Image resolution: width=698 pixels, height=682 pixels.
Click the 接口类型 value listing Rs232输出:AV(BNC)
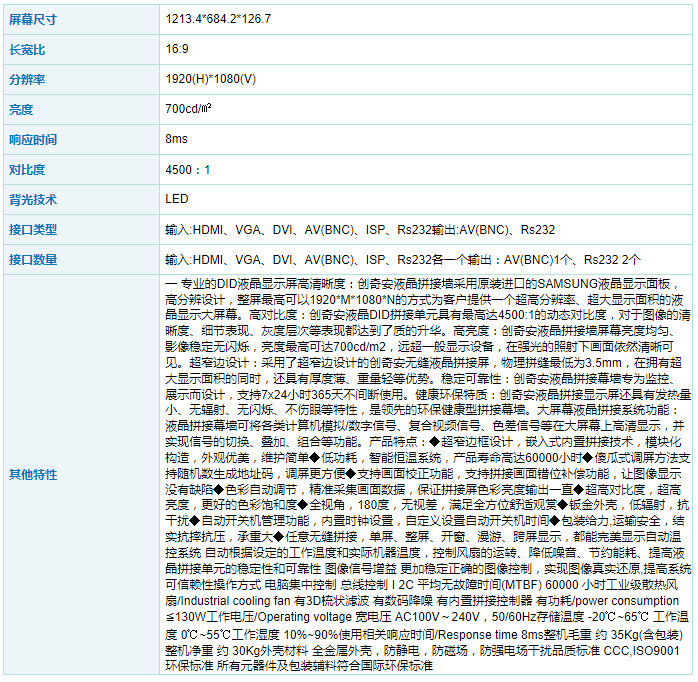point(360,229)
